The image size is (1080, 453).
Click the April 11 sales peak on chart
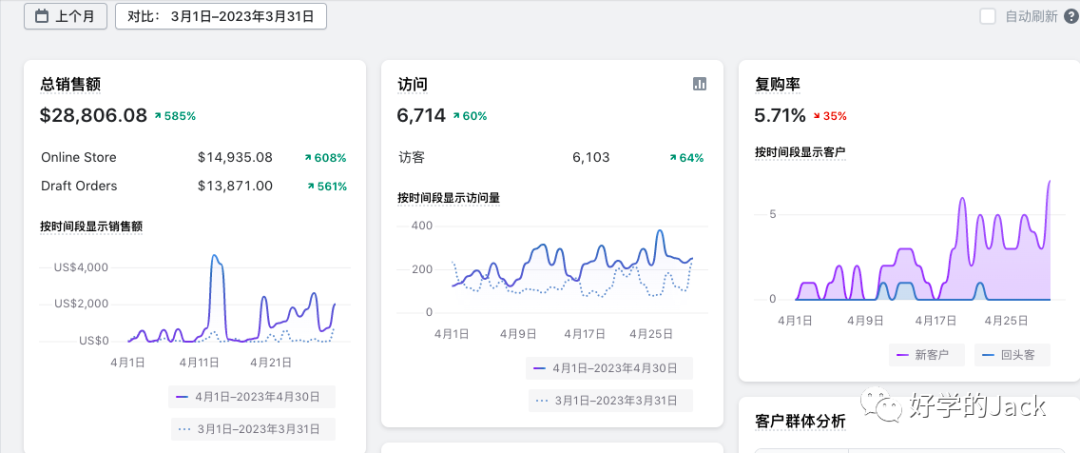[216, 257]
